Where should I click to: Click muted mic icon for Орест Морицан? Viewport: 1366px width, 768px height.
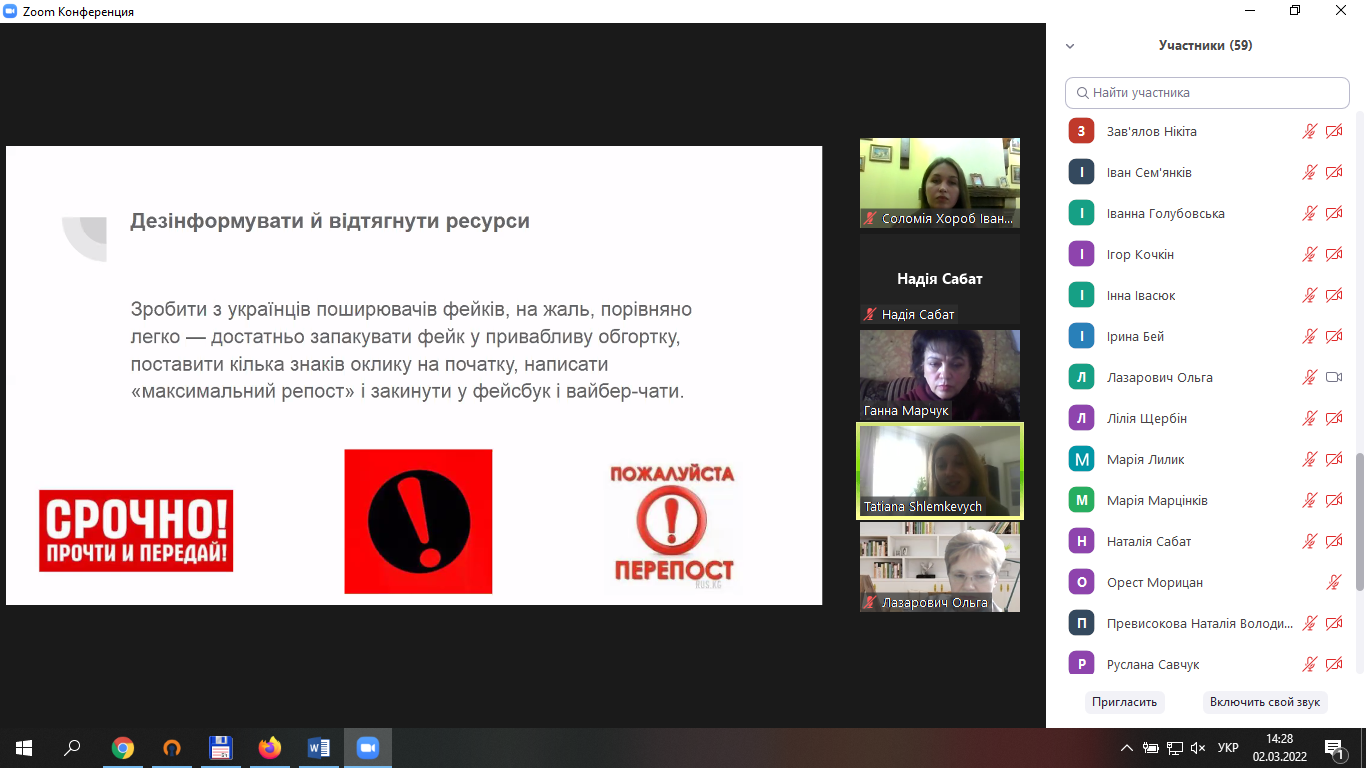tap(1333, 582)
